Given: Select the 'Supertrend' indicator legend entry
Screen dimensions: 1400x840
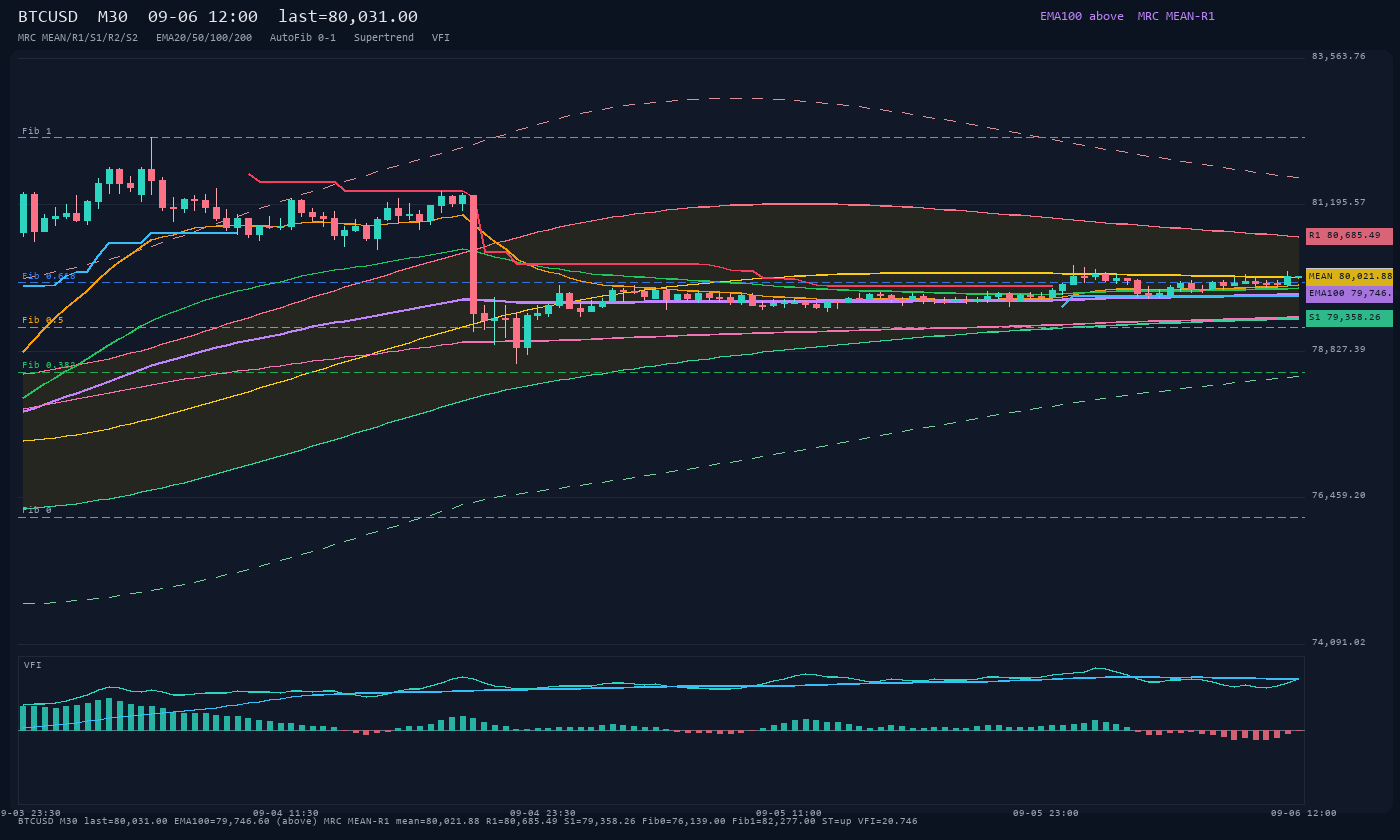Looking at the screenshot, I should click(384, 38).
